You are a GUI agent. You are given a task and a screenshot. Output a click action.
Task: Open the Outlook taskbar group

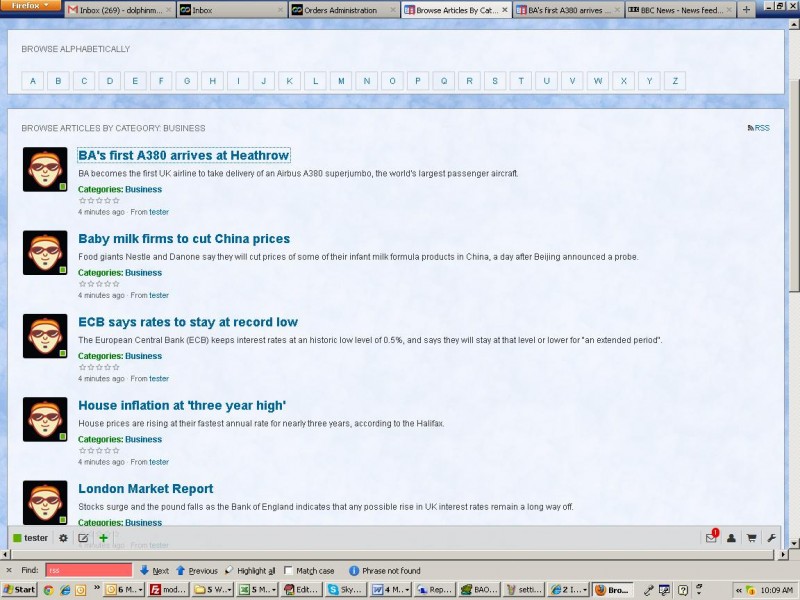pos(124,590)
